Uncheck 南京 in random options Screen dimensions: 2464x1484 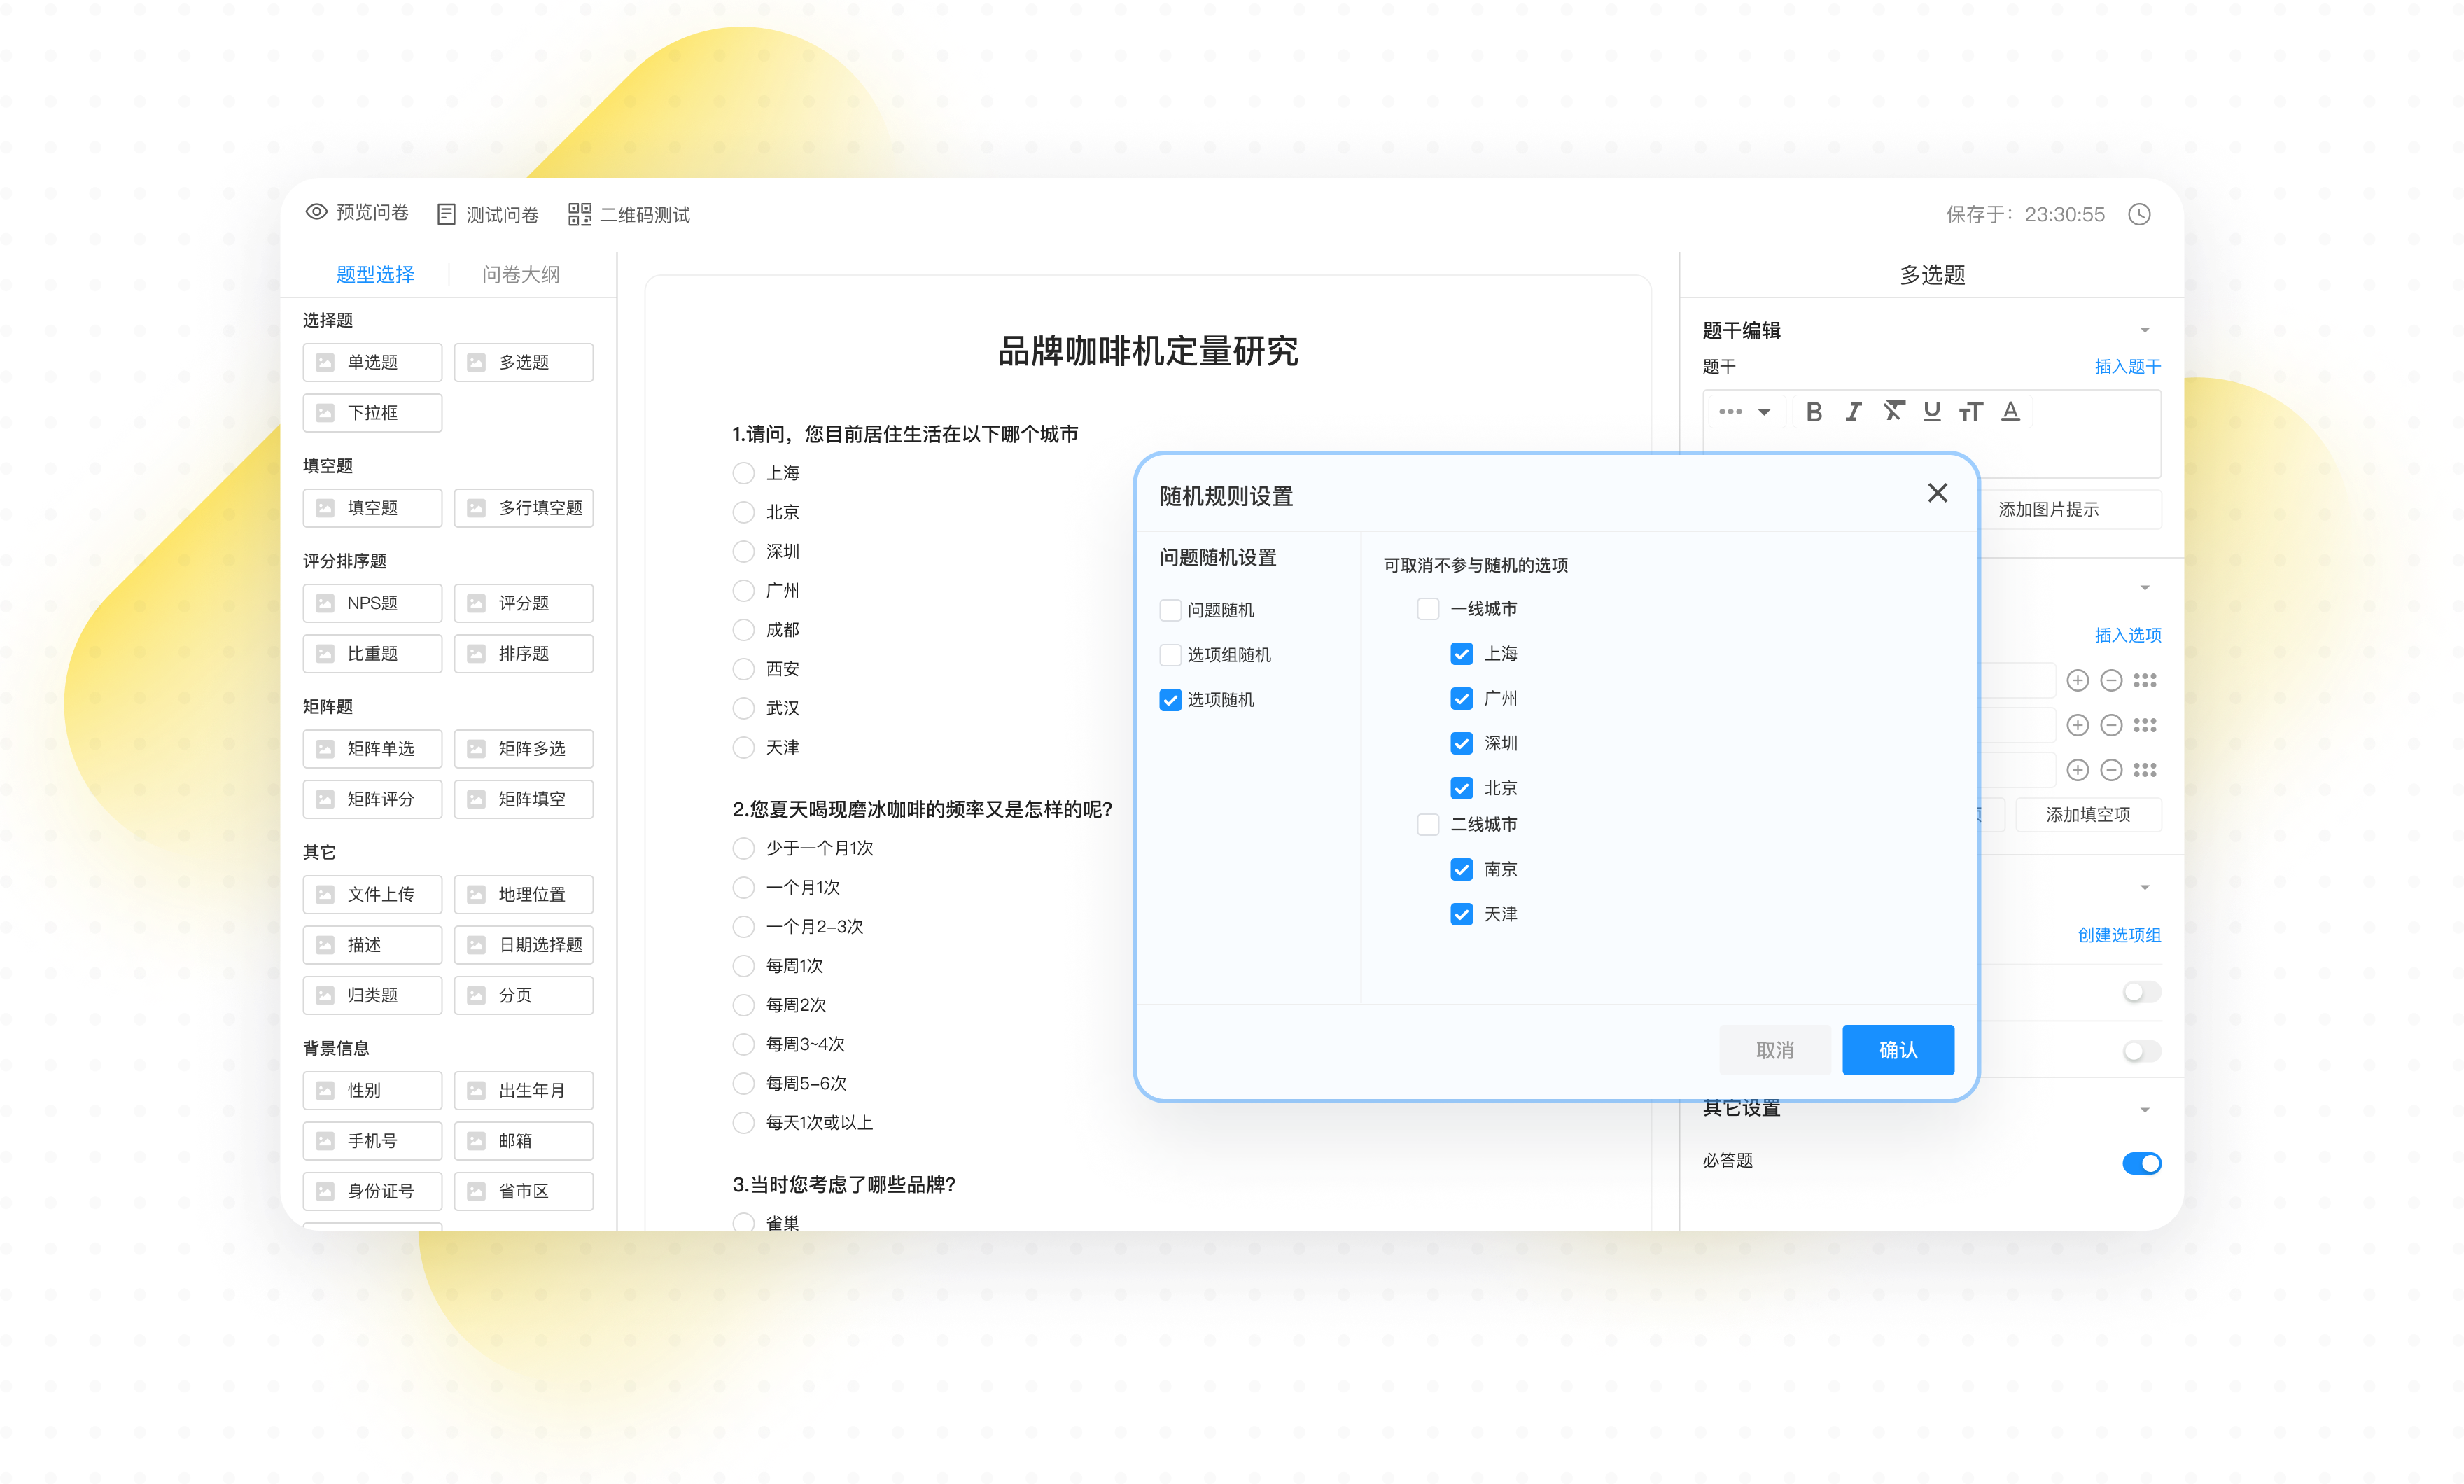(x=1461, y=870)
